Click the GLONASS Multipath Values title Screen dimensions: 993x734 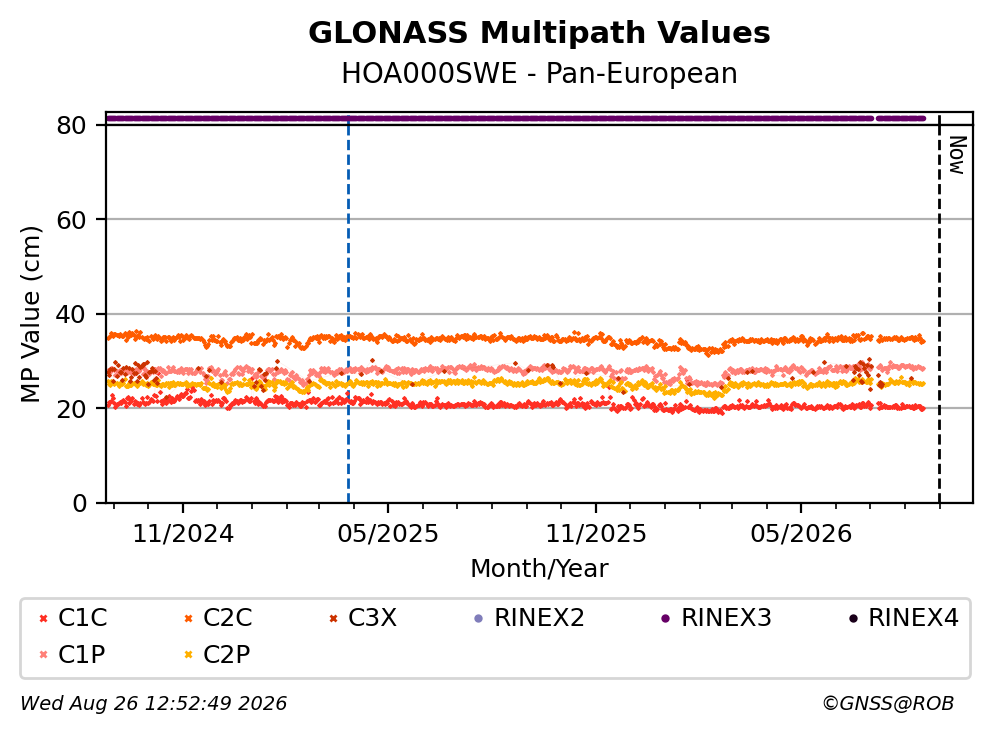[539, 33]
